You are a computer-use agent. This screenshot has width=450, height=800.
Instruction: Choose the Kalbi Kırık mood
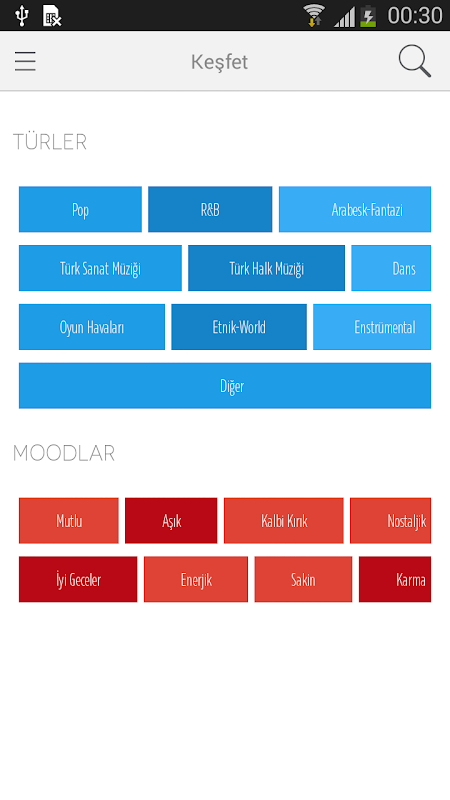(x=284, y=520)
